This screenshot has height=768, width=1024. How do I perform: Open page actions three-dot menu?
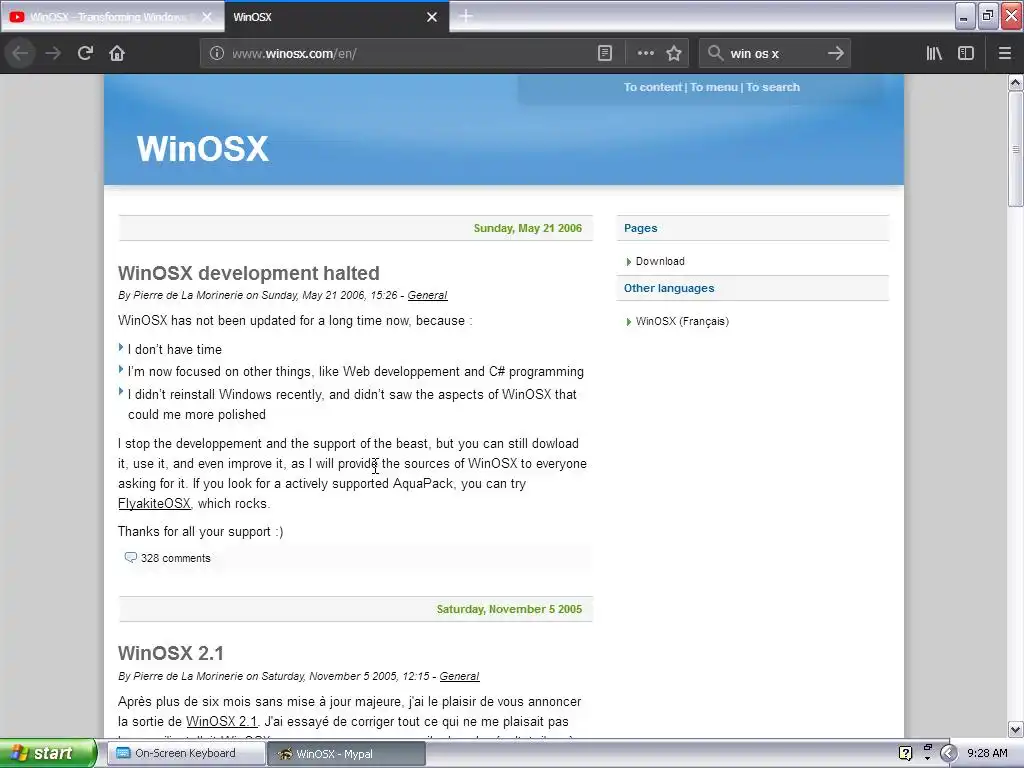tap(645, 53)
